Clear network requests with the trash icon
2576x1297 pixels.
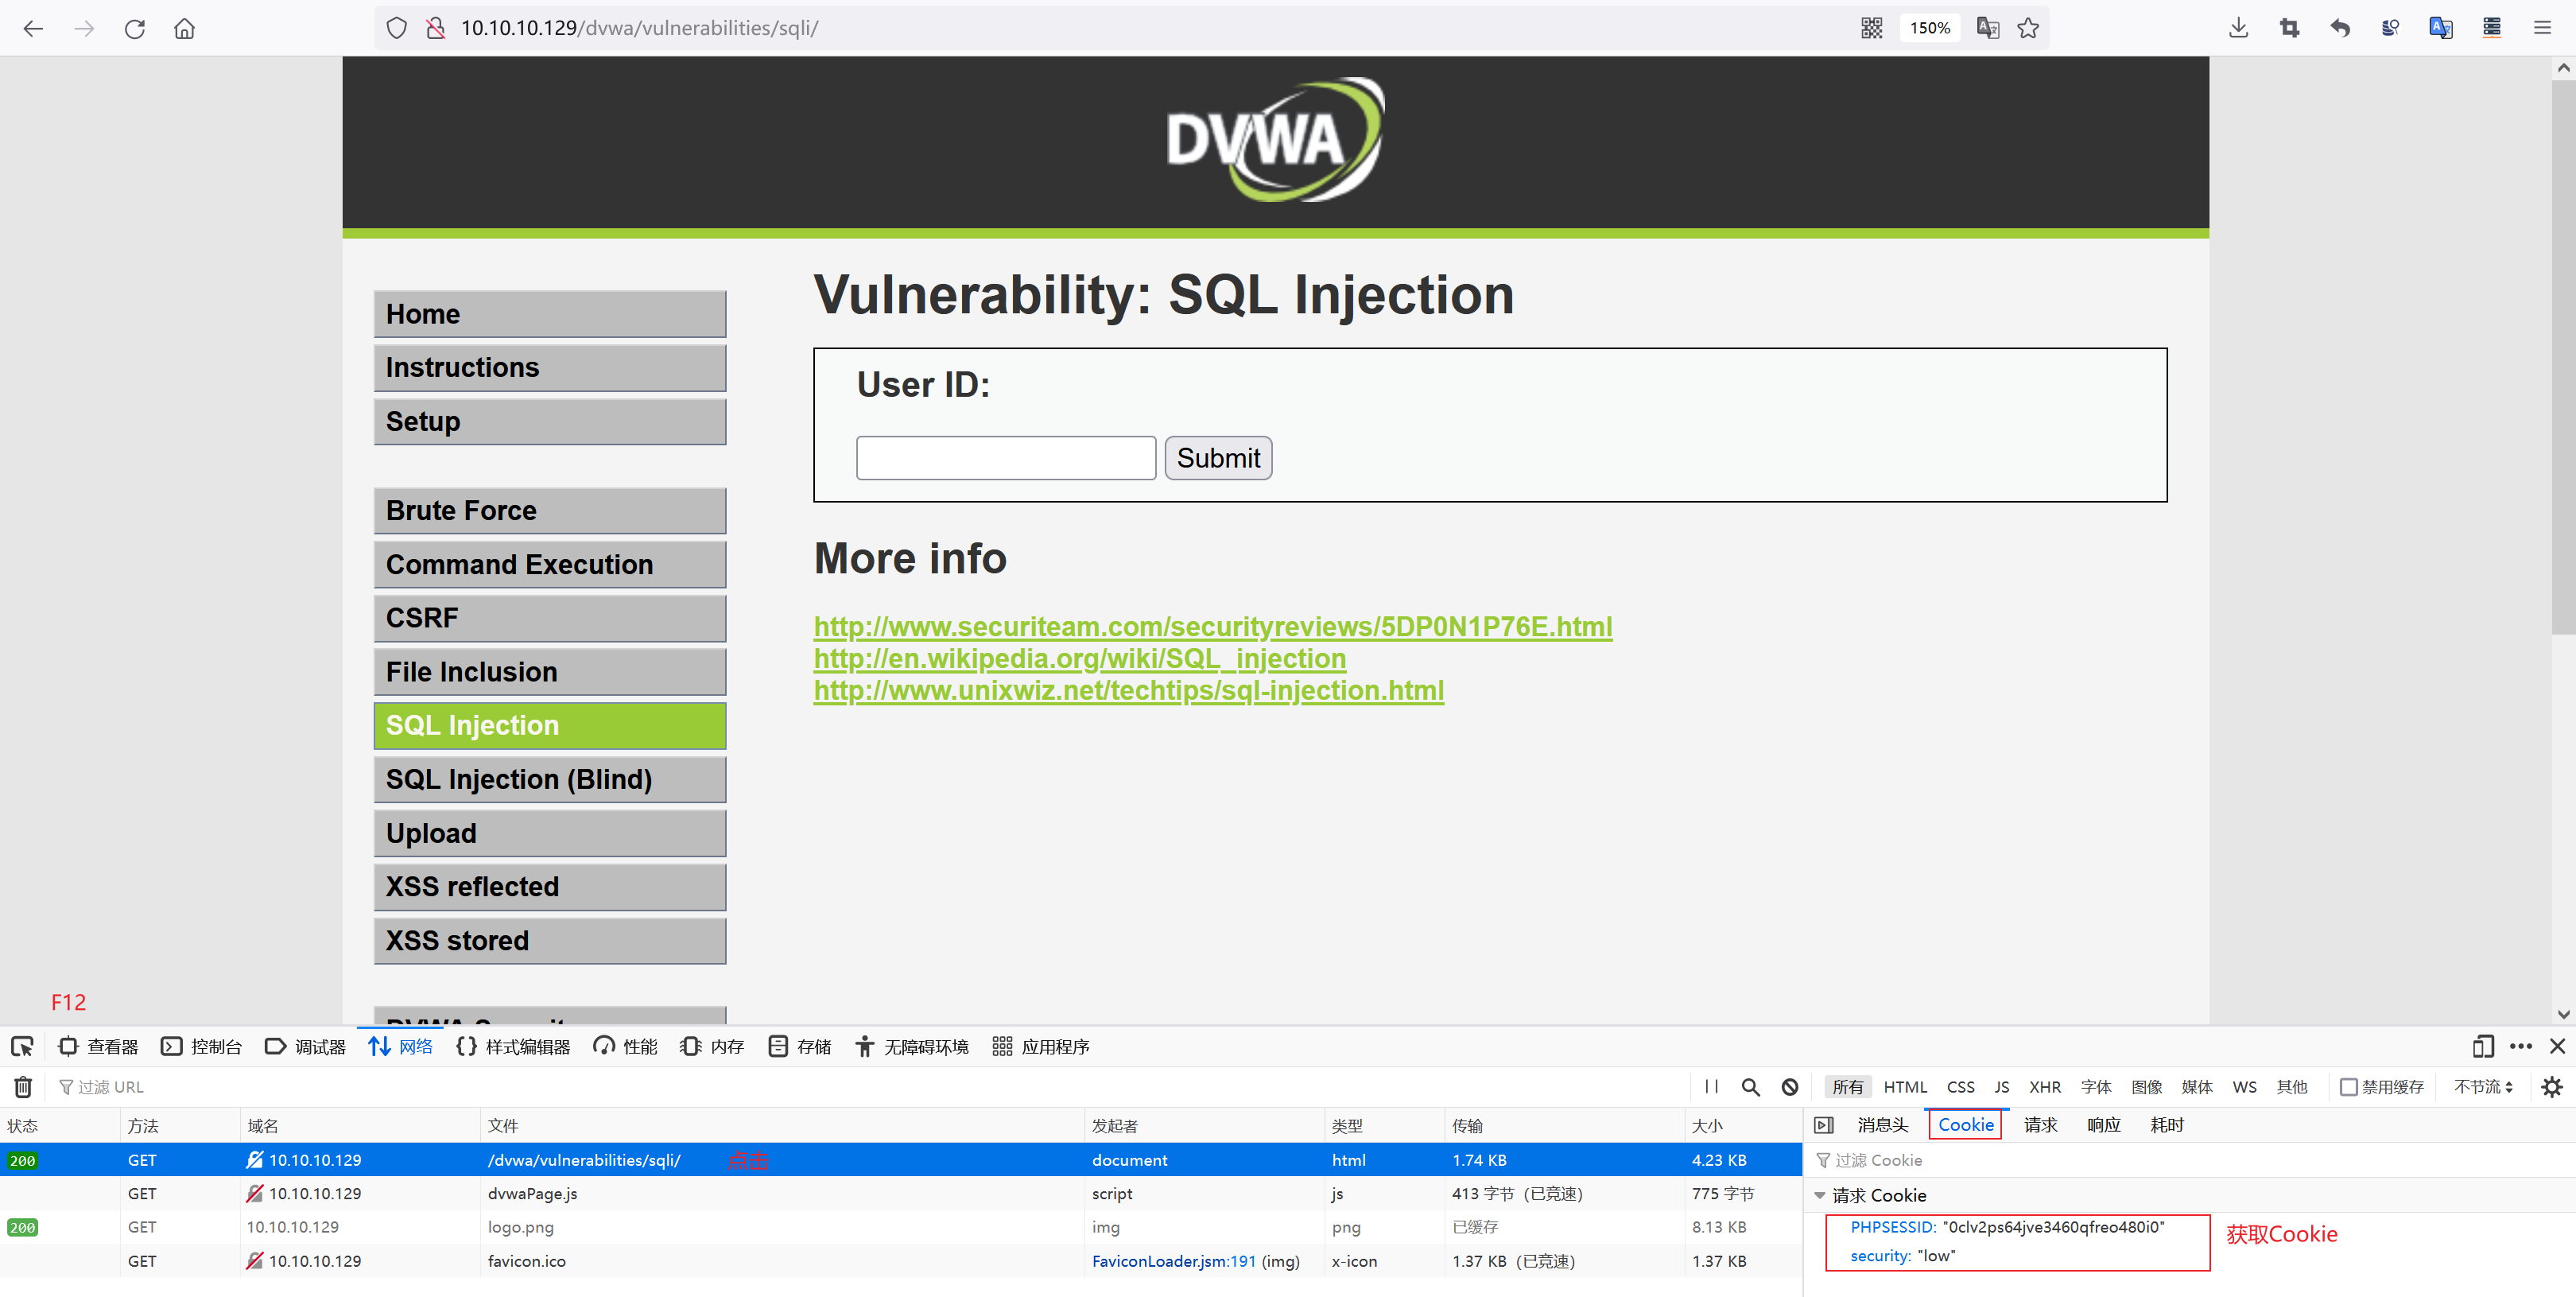pyautogui.click(x=23, y=1087)
